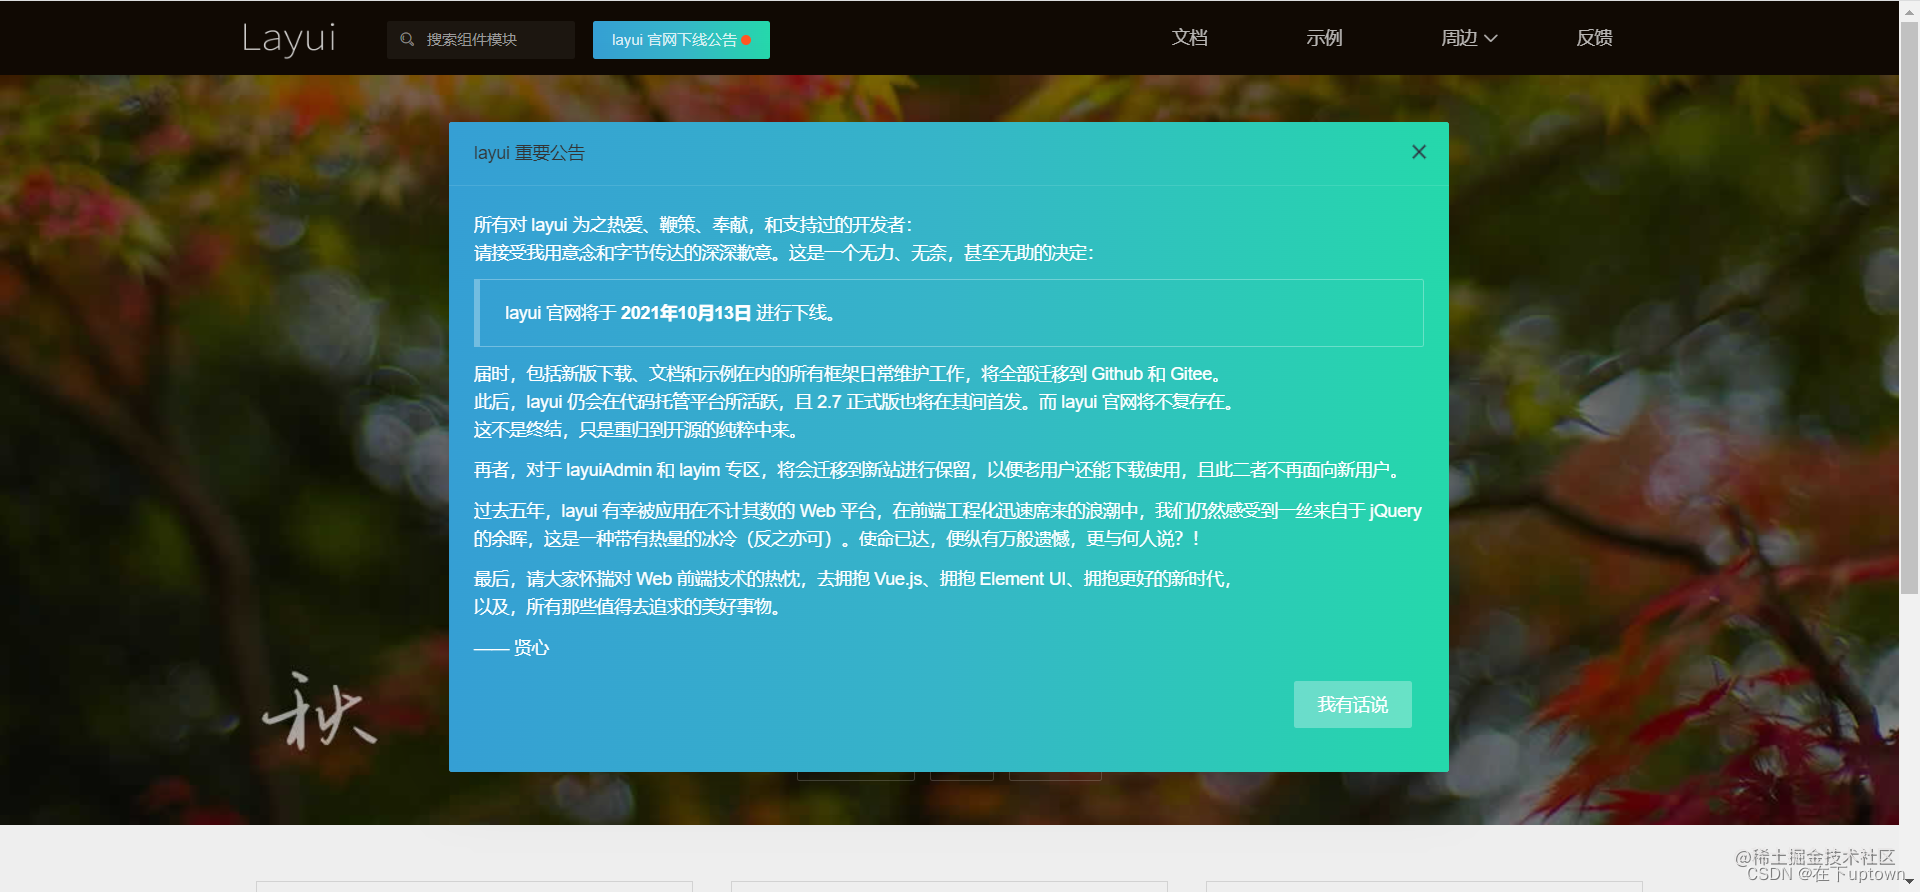Click the 2021年10月13日 offline notice
The height and width of the screenshot is (892, 1920).
pos(950,313)
